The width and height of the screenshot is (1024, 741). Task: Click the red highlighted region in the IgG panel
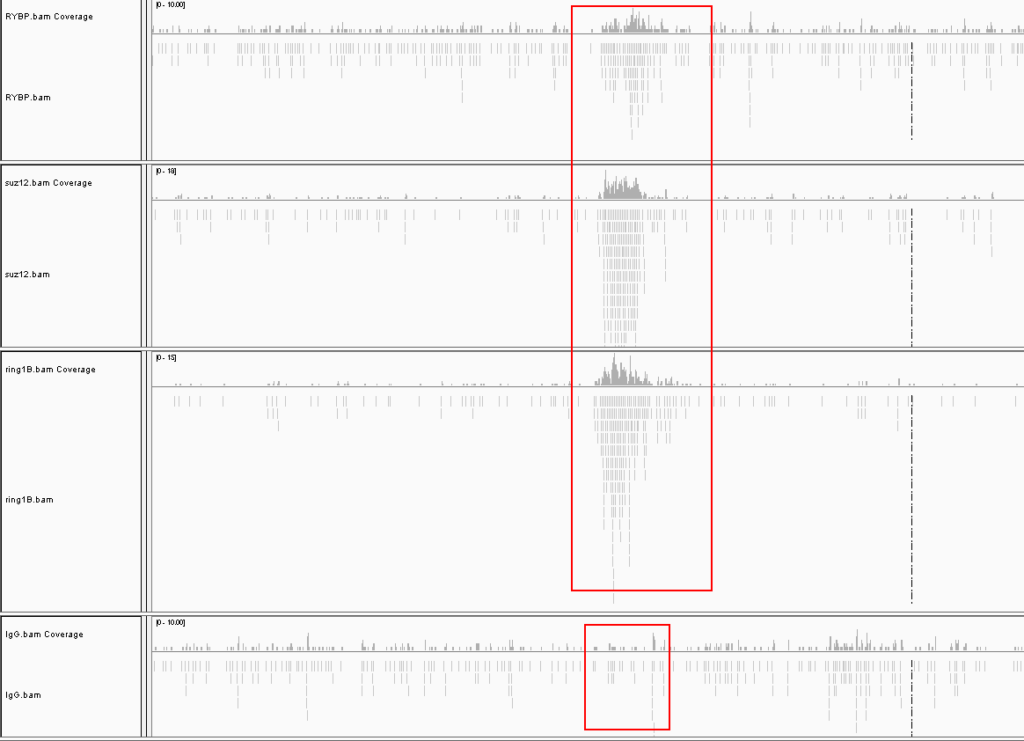coord(625,675)
